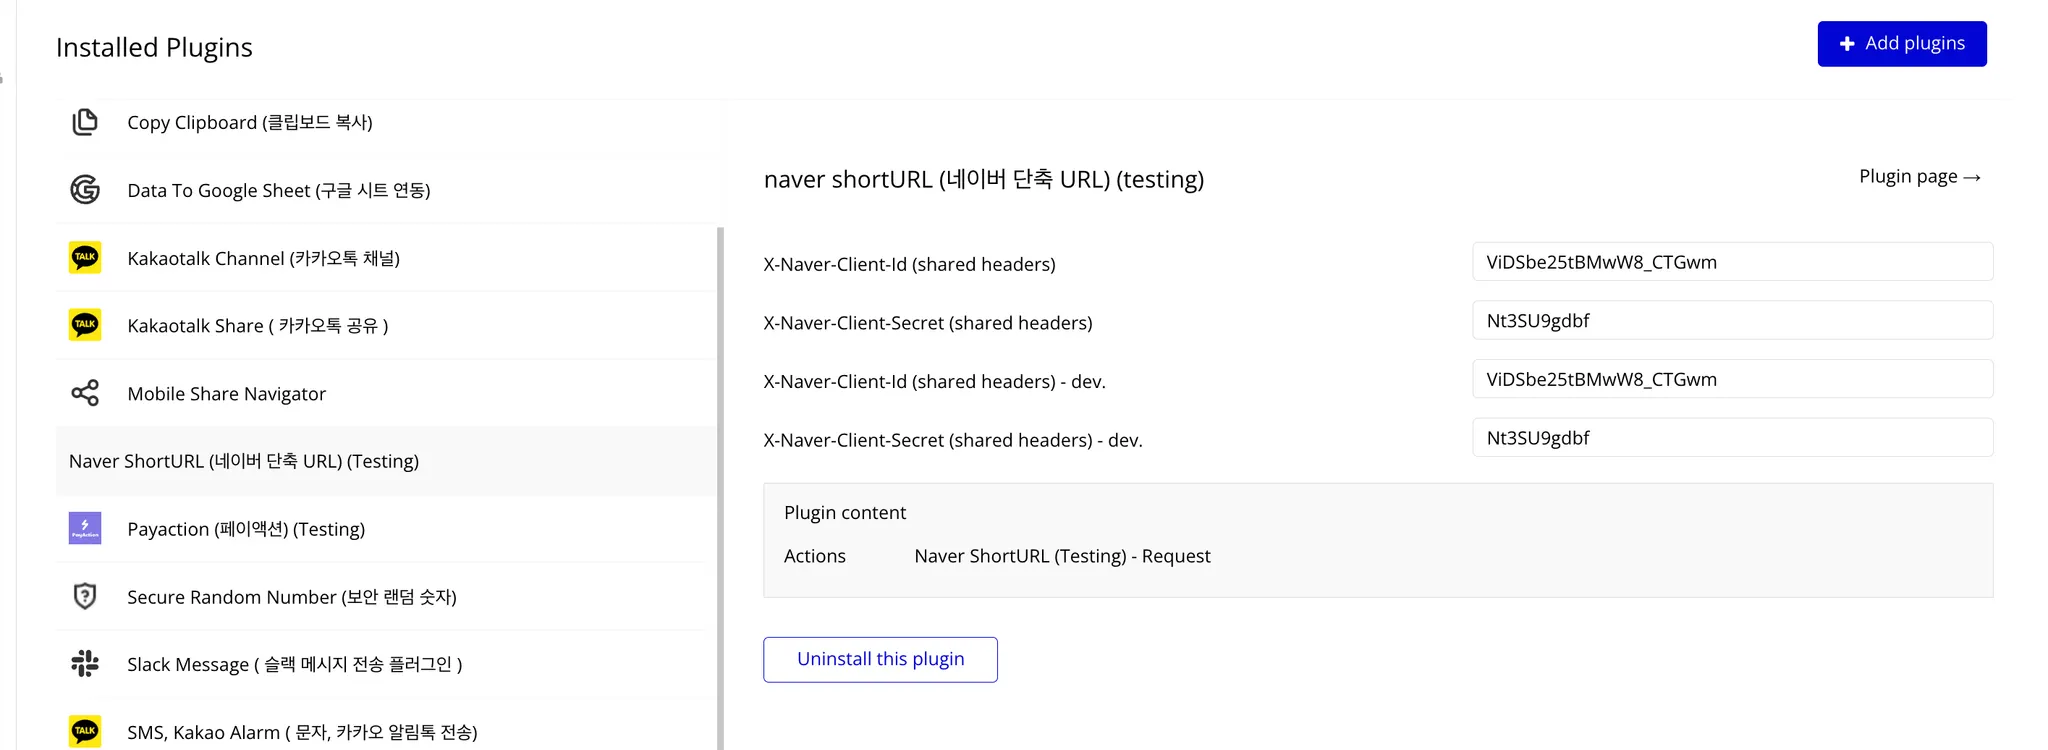The image size is (2048, 750).
Task: Click the Installed Plugins heading
Action: (154, 47)
